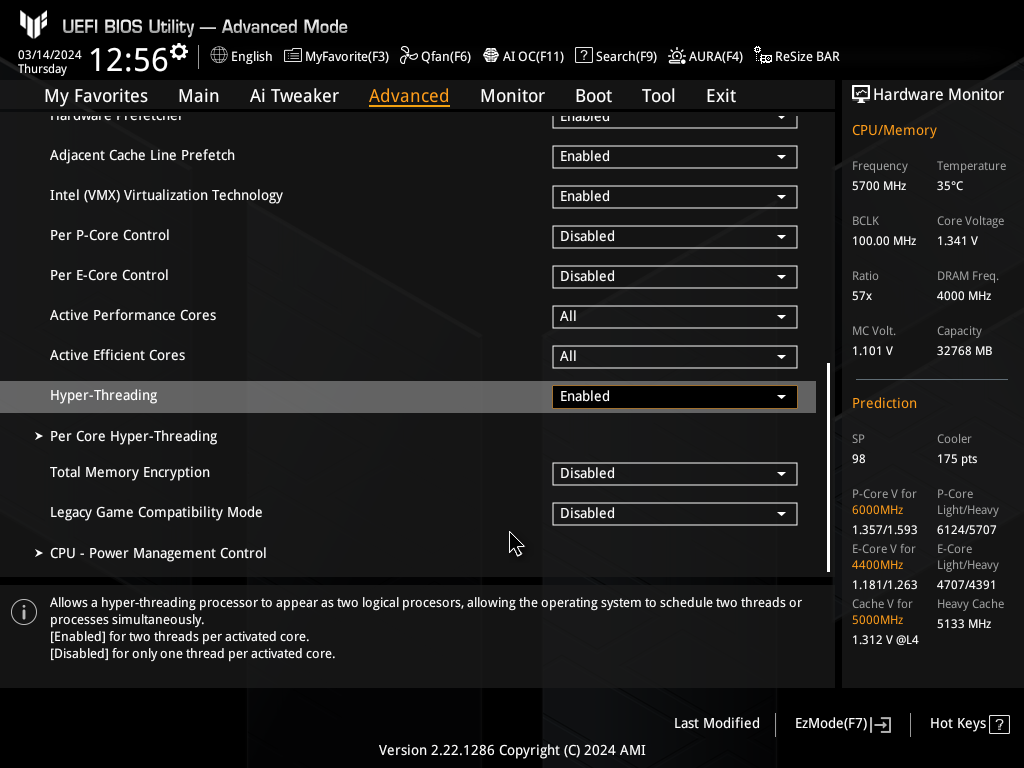Screen dimensions: 1024x768
Task: Open Qfan fan control icon
Action: pos(408,56)
